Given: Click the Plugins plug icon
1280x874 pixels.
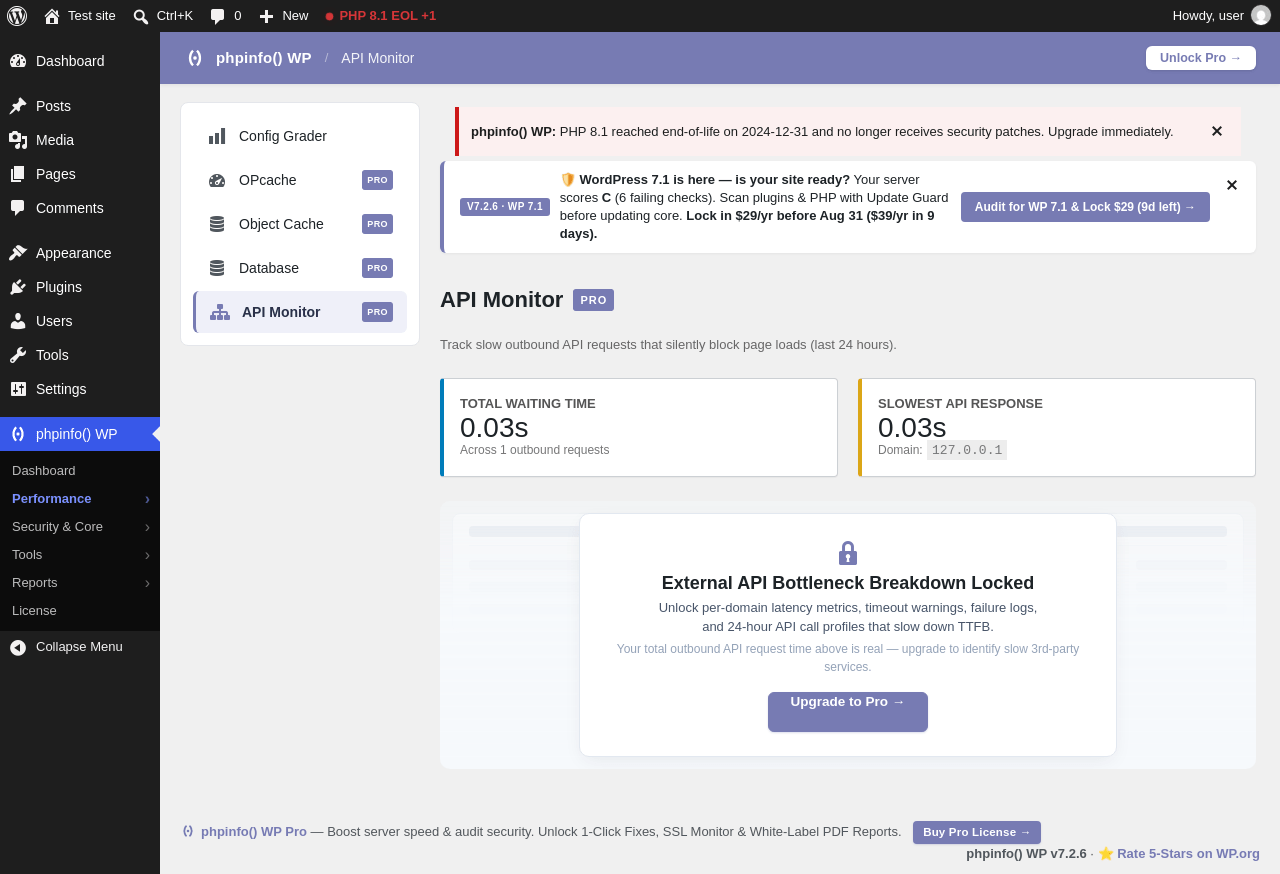Looking at the screenshot, I should pyautogui.click(x=18, y=287).
